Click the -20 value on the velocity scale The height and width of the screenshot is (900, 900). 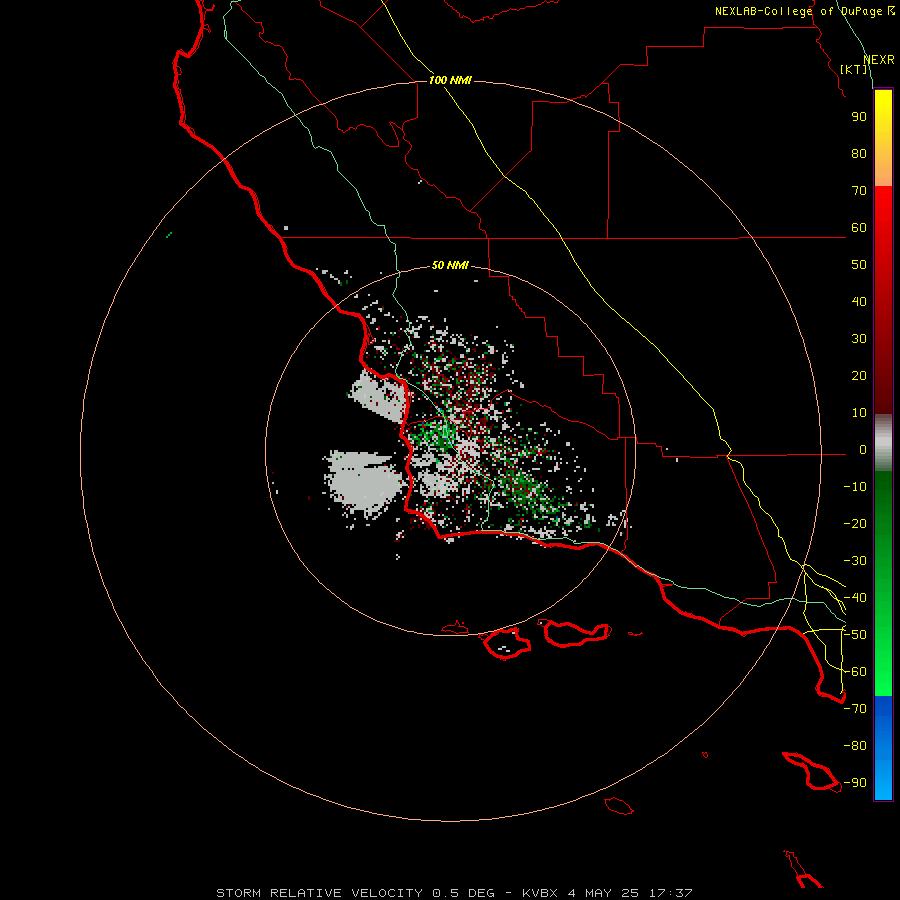pyautogui.click(x=855, y=523)
